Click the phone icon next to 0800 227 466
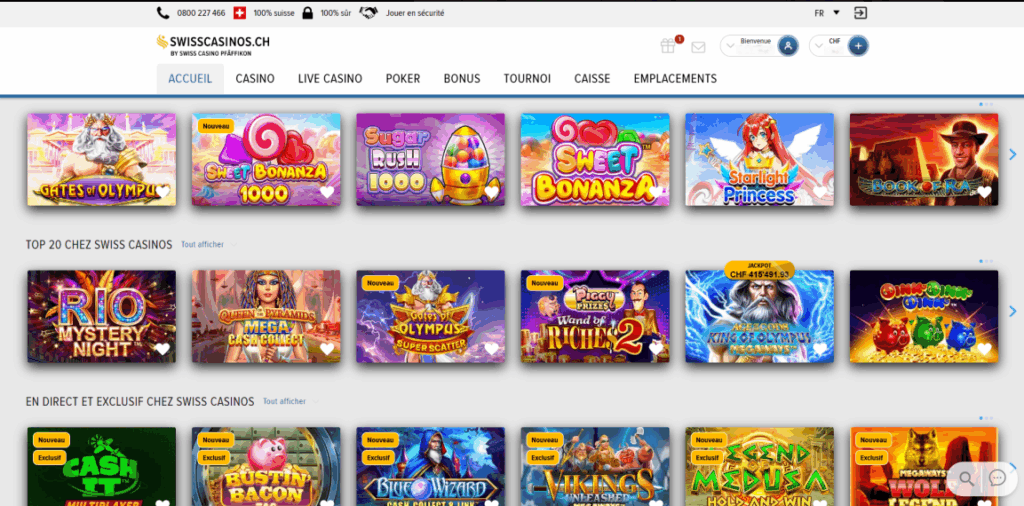Viewport: 1024px width, 506px height. click(x=163, y=13)
